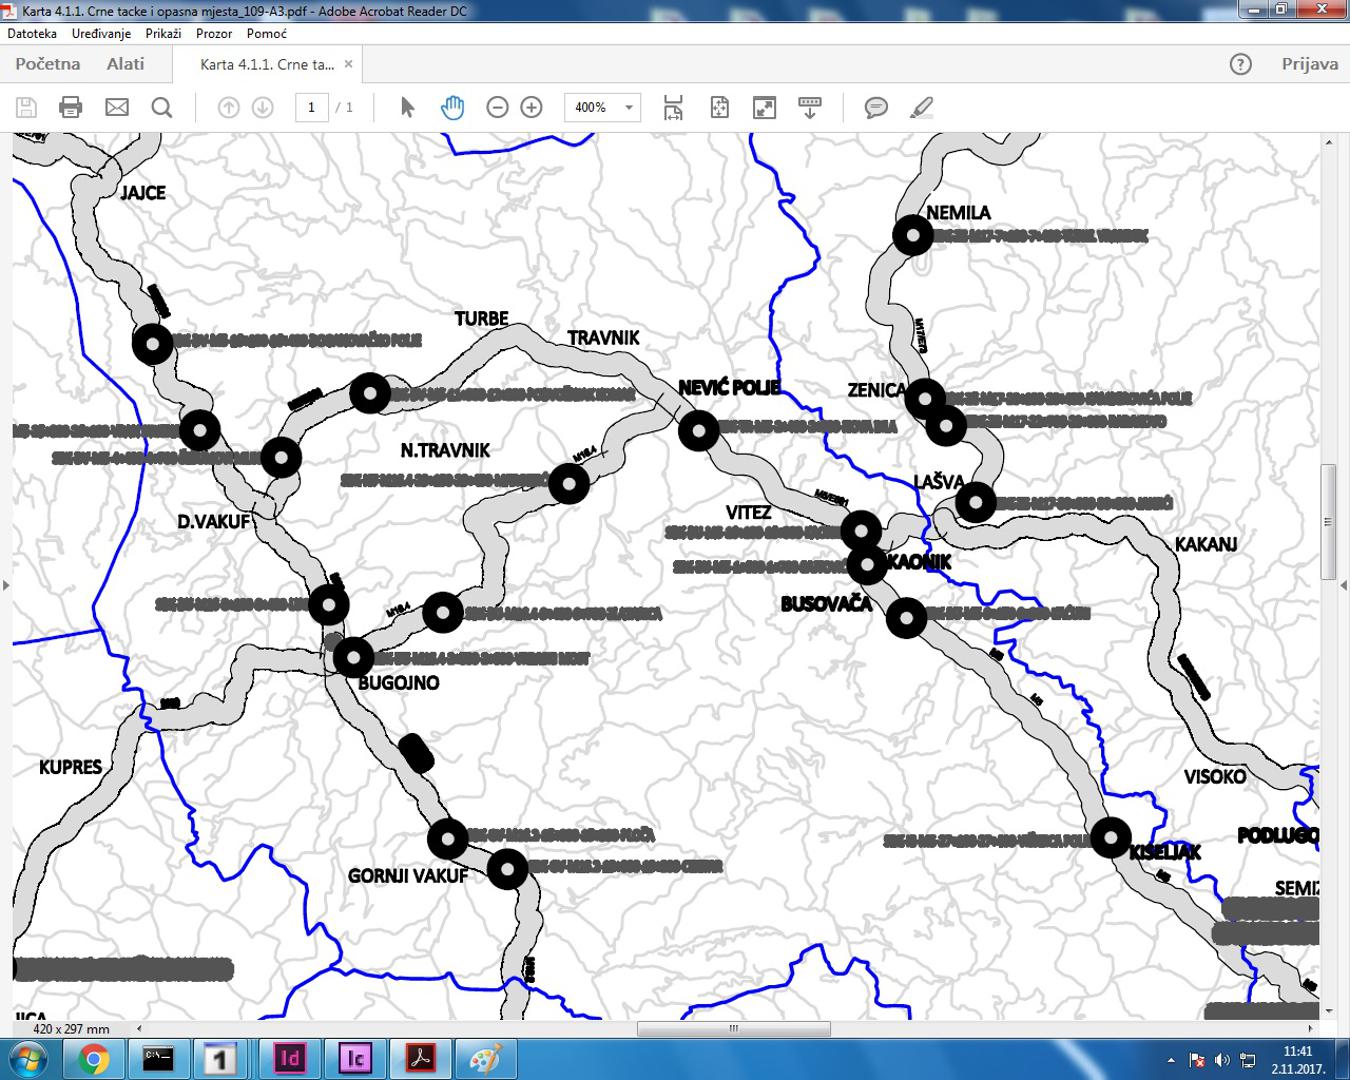This screenshot has width=1350, height=1080.
Task: Click the Save file icon
Action: click(x=27, y=107)
